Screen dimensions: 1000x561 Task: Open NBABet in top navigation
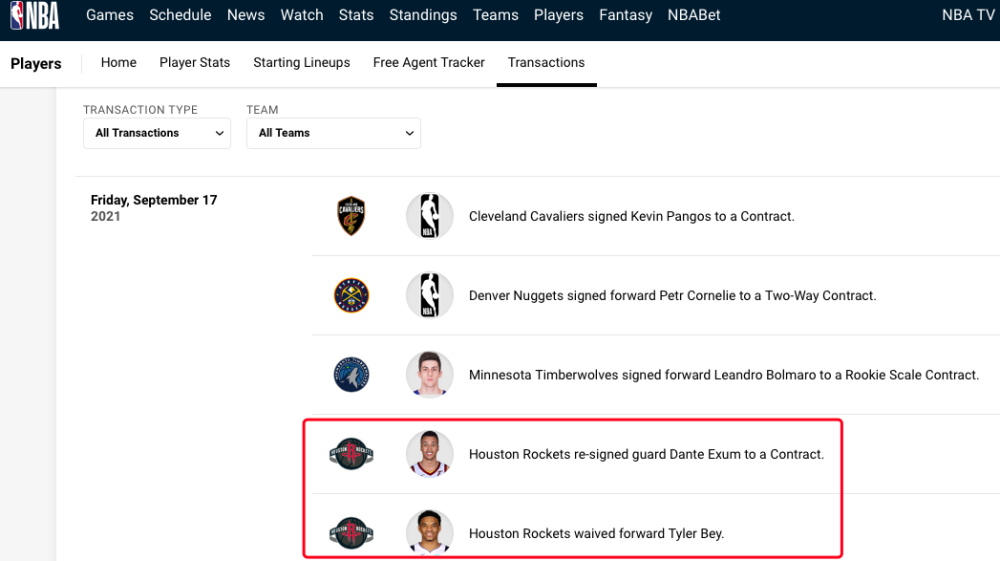(694, 15)
